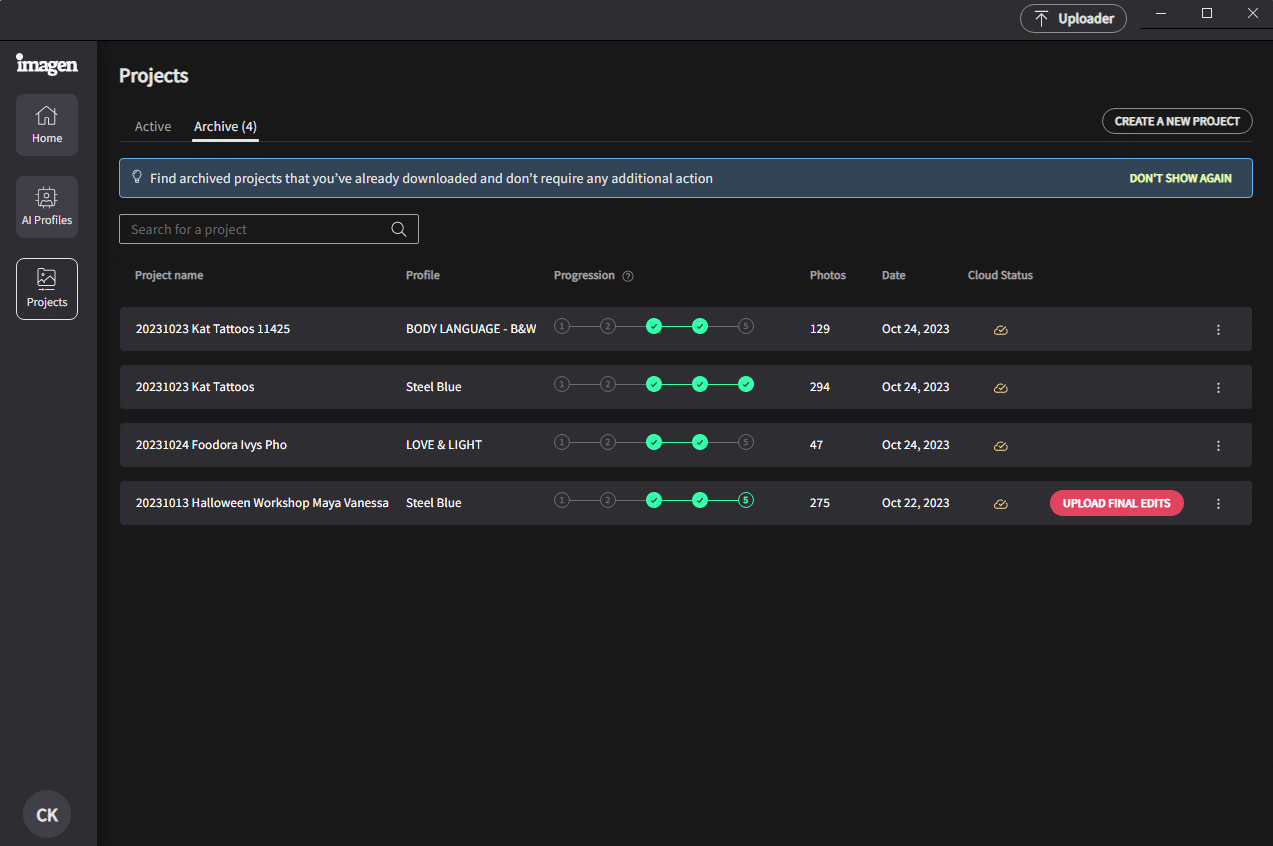Open AI Profiles from the sidebar

(x=47, y=207)
